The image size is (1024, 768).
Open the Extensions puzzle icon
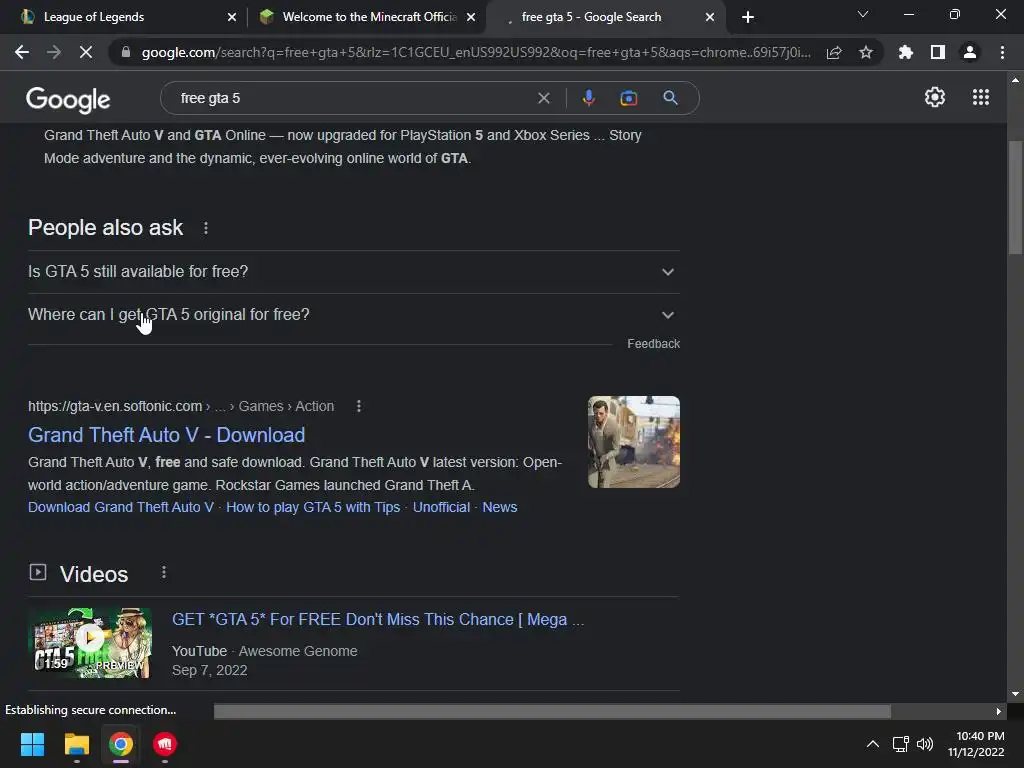click(906, 52)
